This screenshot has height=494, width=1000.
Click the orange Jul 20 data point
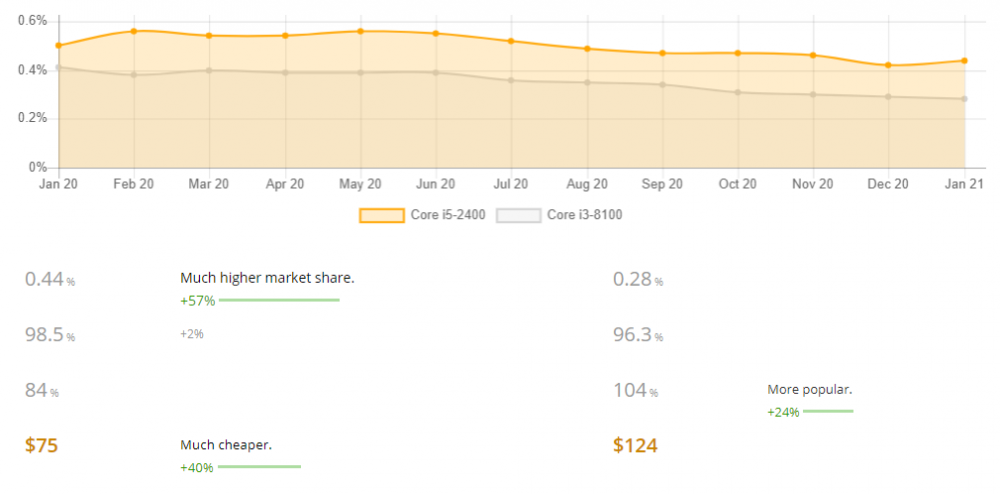click(511, 41)
